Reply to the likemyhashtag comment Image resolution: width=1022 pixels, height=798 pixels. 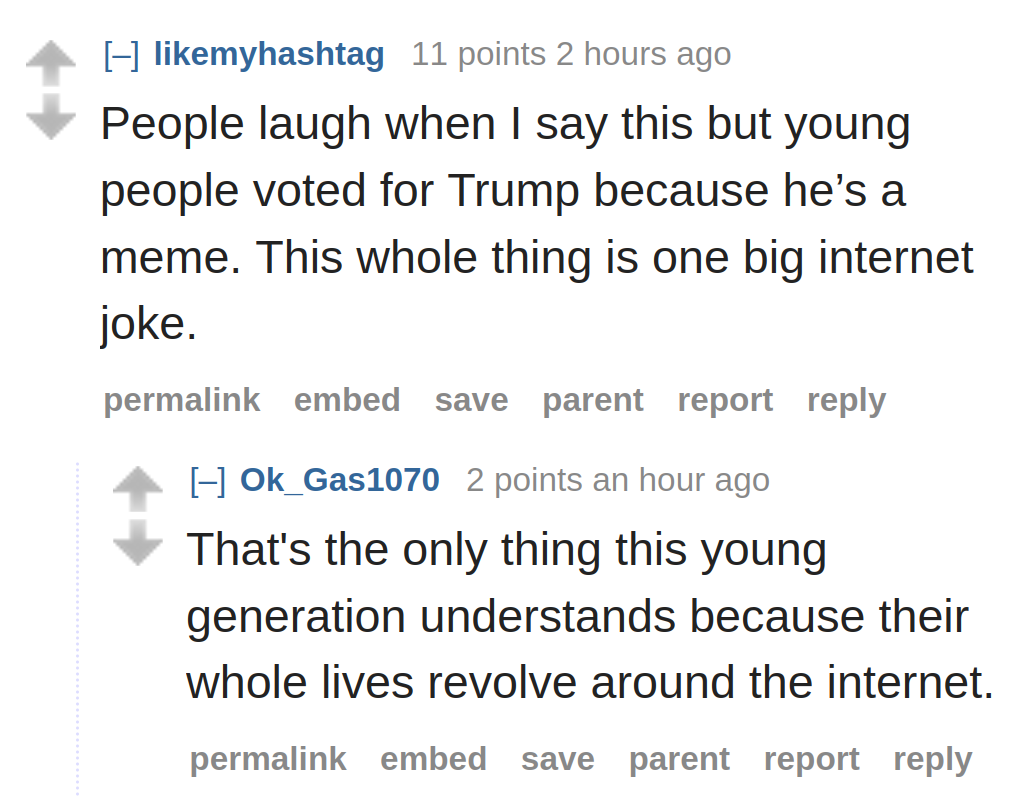point(846,400)
